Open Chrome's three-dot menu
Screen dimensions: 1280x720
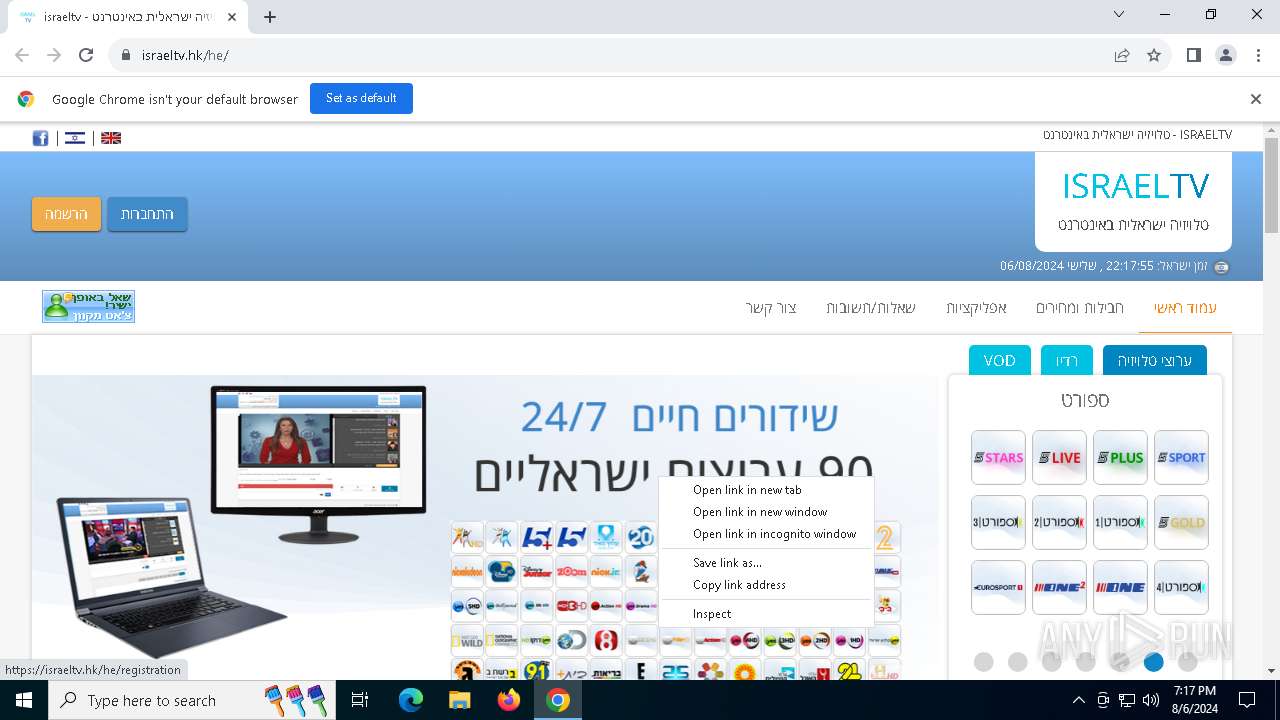[x=1258, y=55]
